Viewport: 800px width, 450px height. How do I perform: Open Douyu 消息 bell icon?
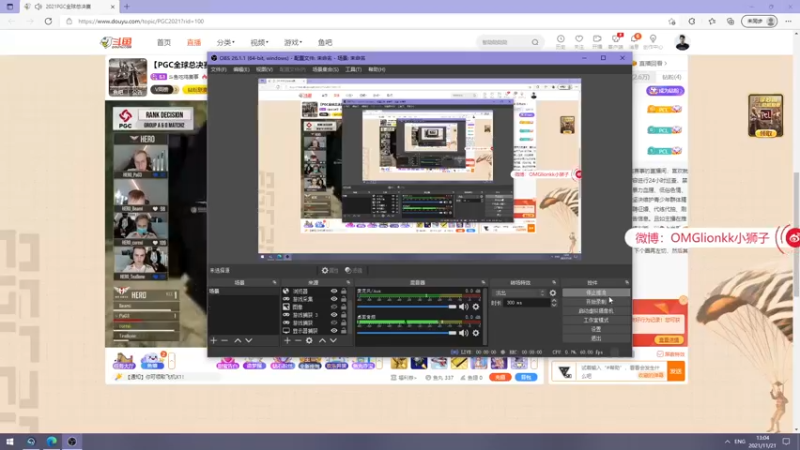(x=635, y=39)
